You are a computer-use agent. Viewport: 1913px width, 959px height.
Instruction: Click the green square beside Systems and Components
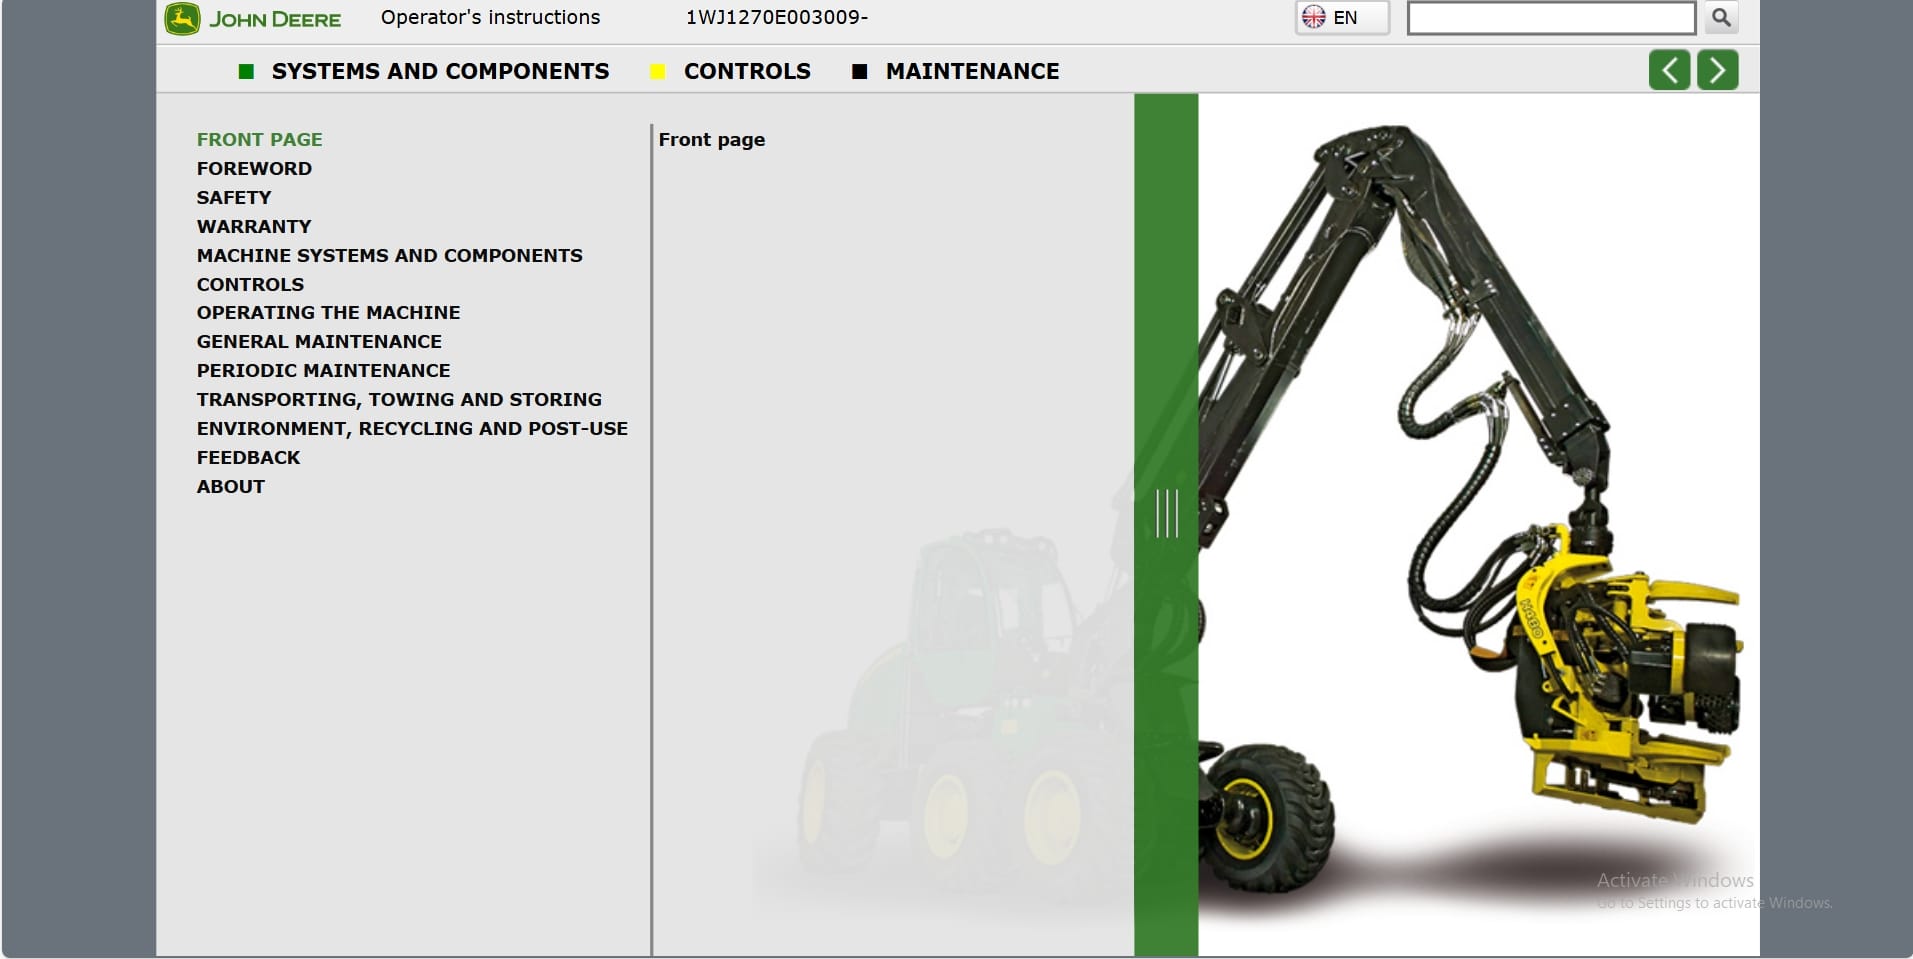pos(246,71)
